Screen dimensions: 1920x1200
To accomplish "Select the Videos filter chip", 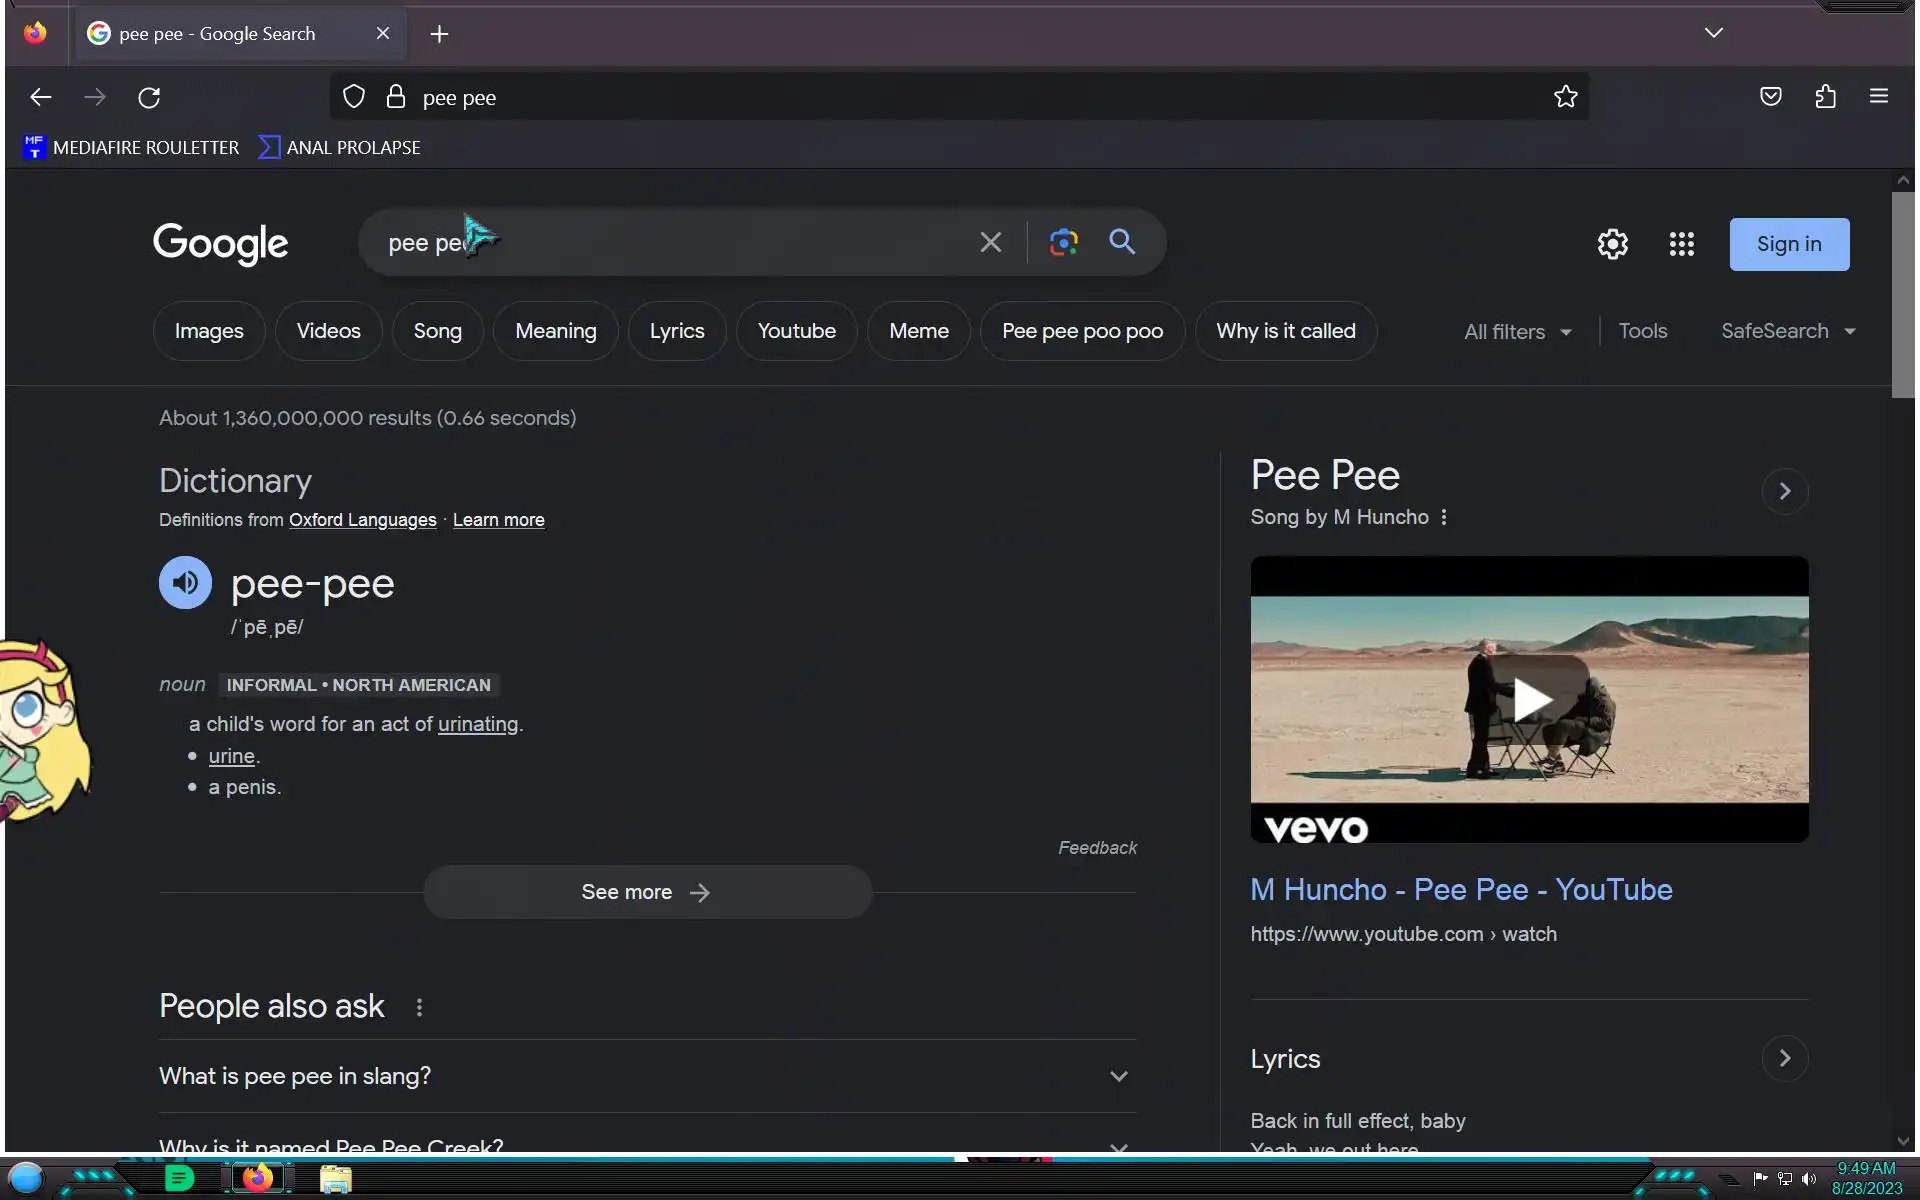I will (x=328, y=331).
